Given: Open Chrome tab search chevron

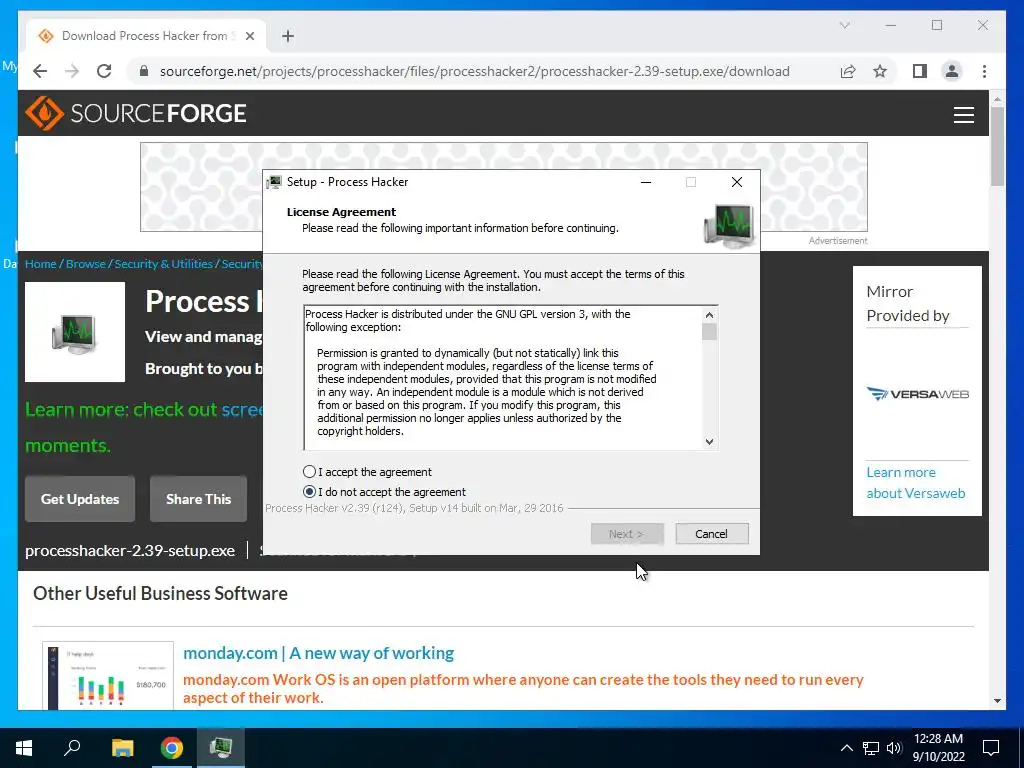Looking at the screenshot, I should [x=844, y=25].
